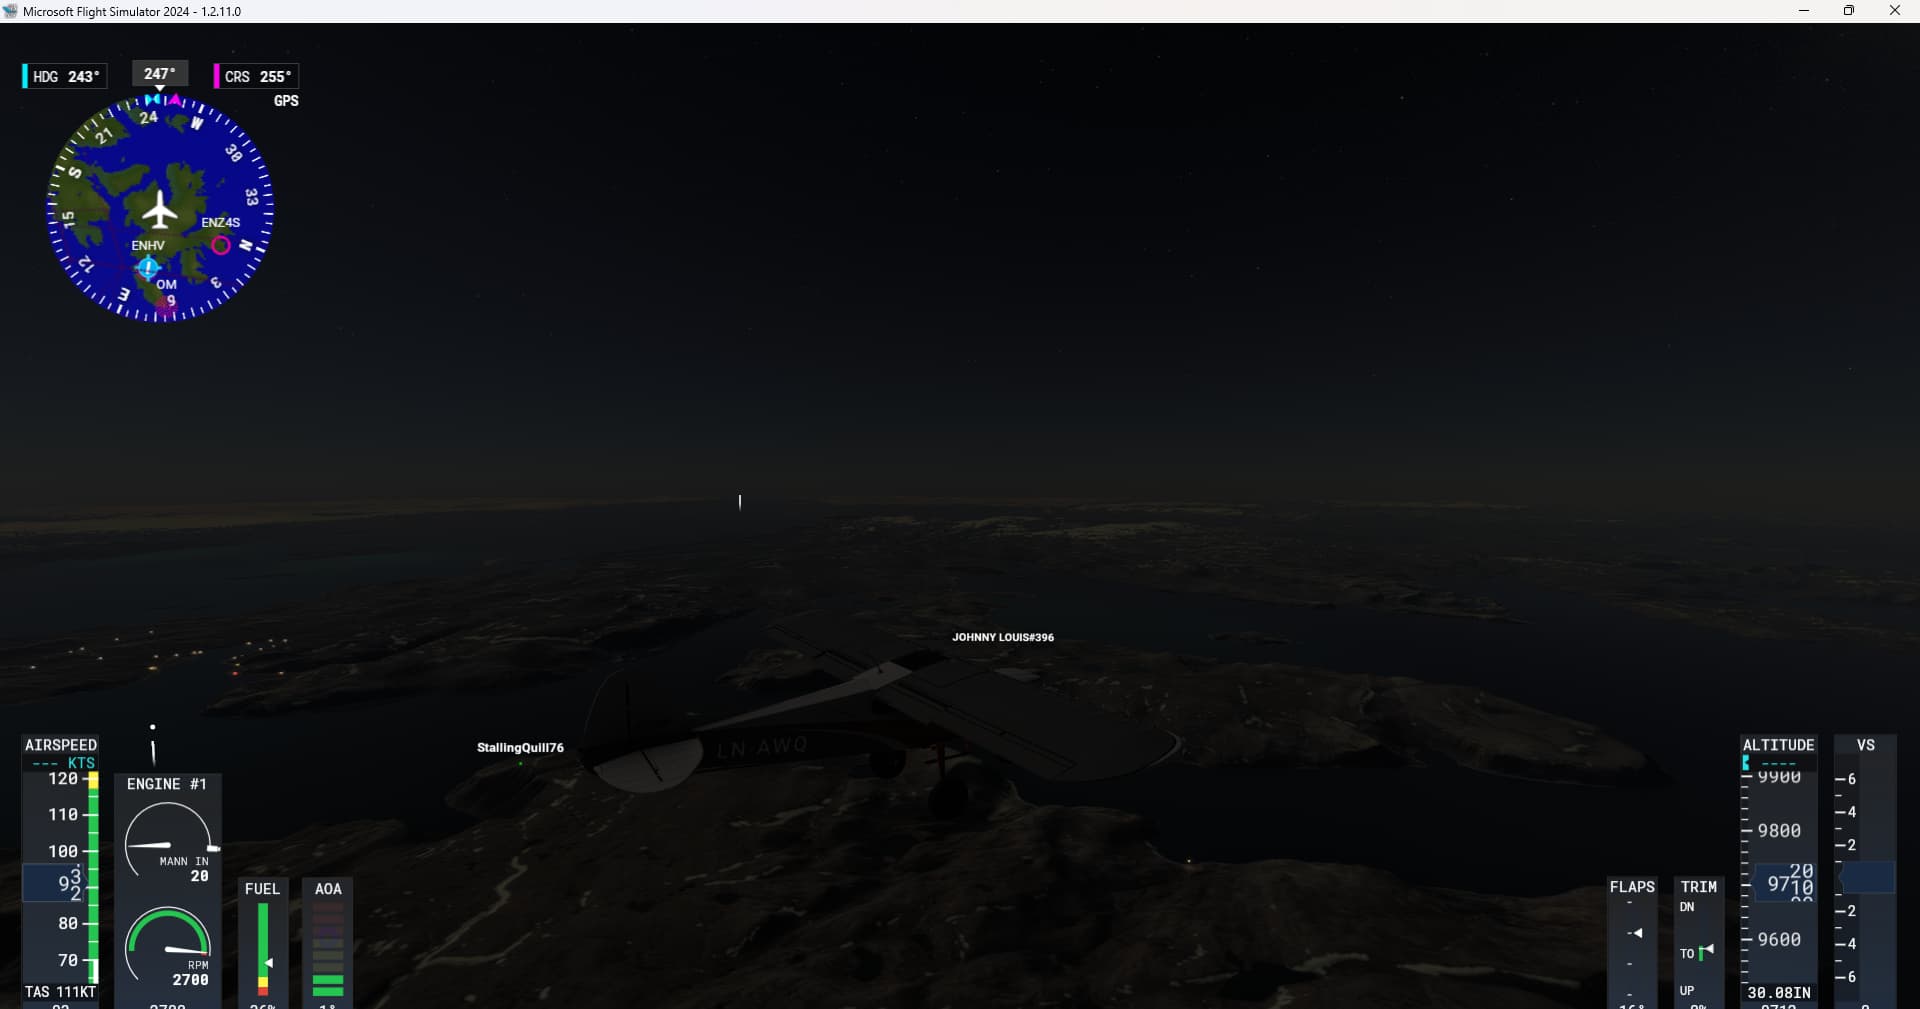
Task: Click the white aircraft icon on compass map
Action: tap(159, 208)
